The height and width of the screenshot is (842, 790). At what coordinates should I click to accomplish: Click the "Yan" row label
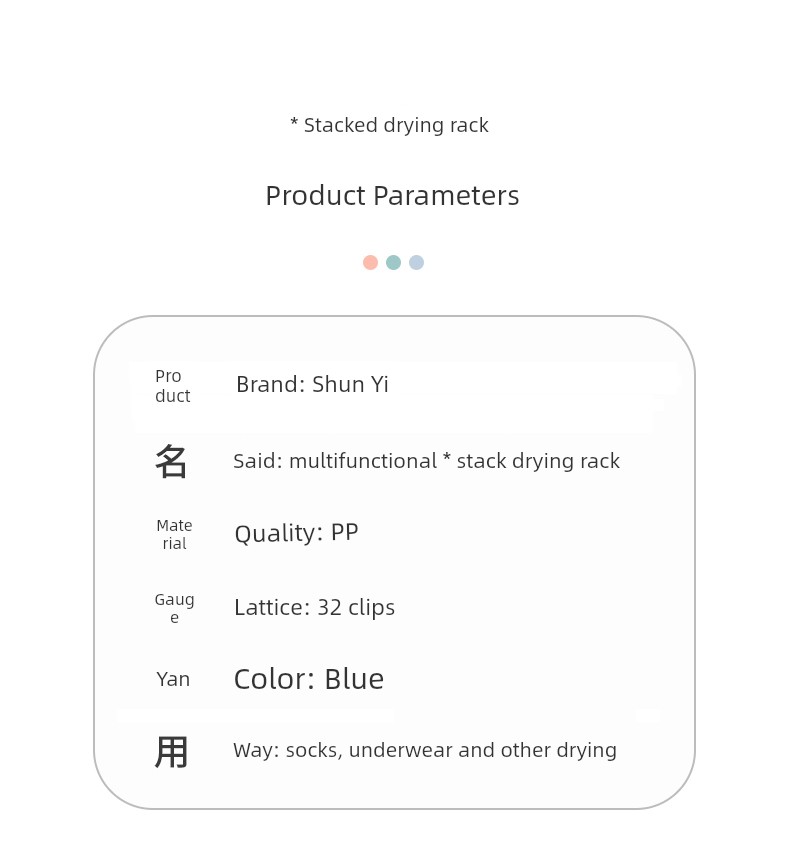coord(173,680)
